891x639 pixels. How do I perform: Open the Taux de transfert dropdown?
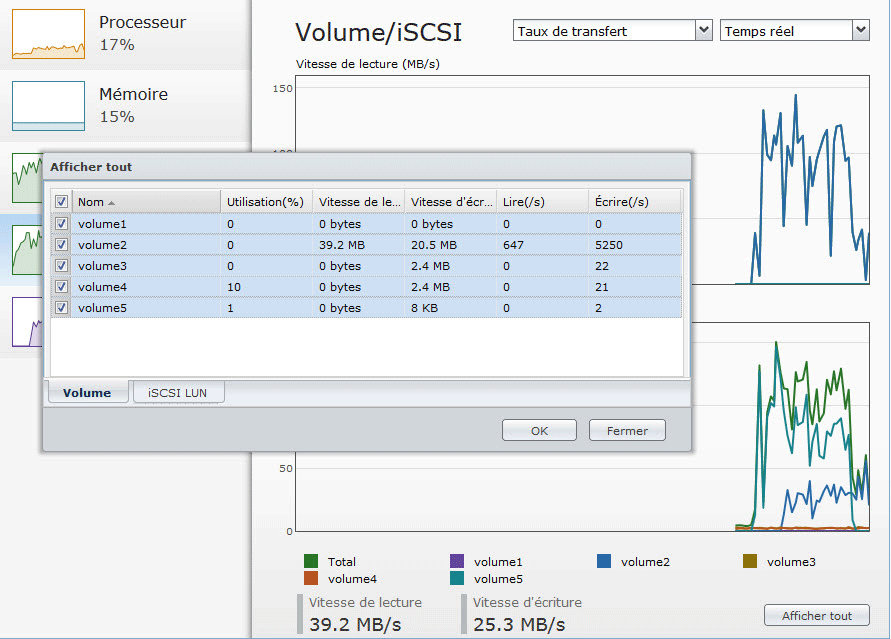pyautogui.click(x=613, y=31)
